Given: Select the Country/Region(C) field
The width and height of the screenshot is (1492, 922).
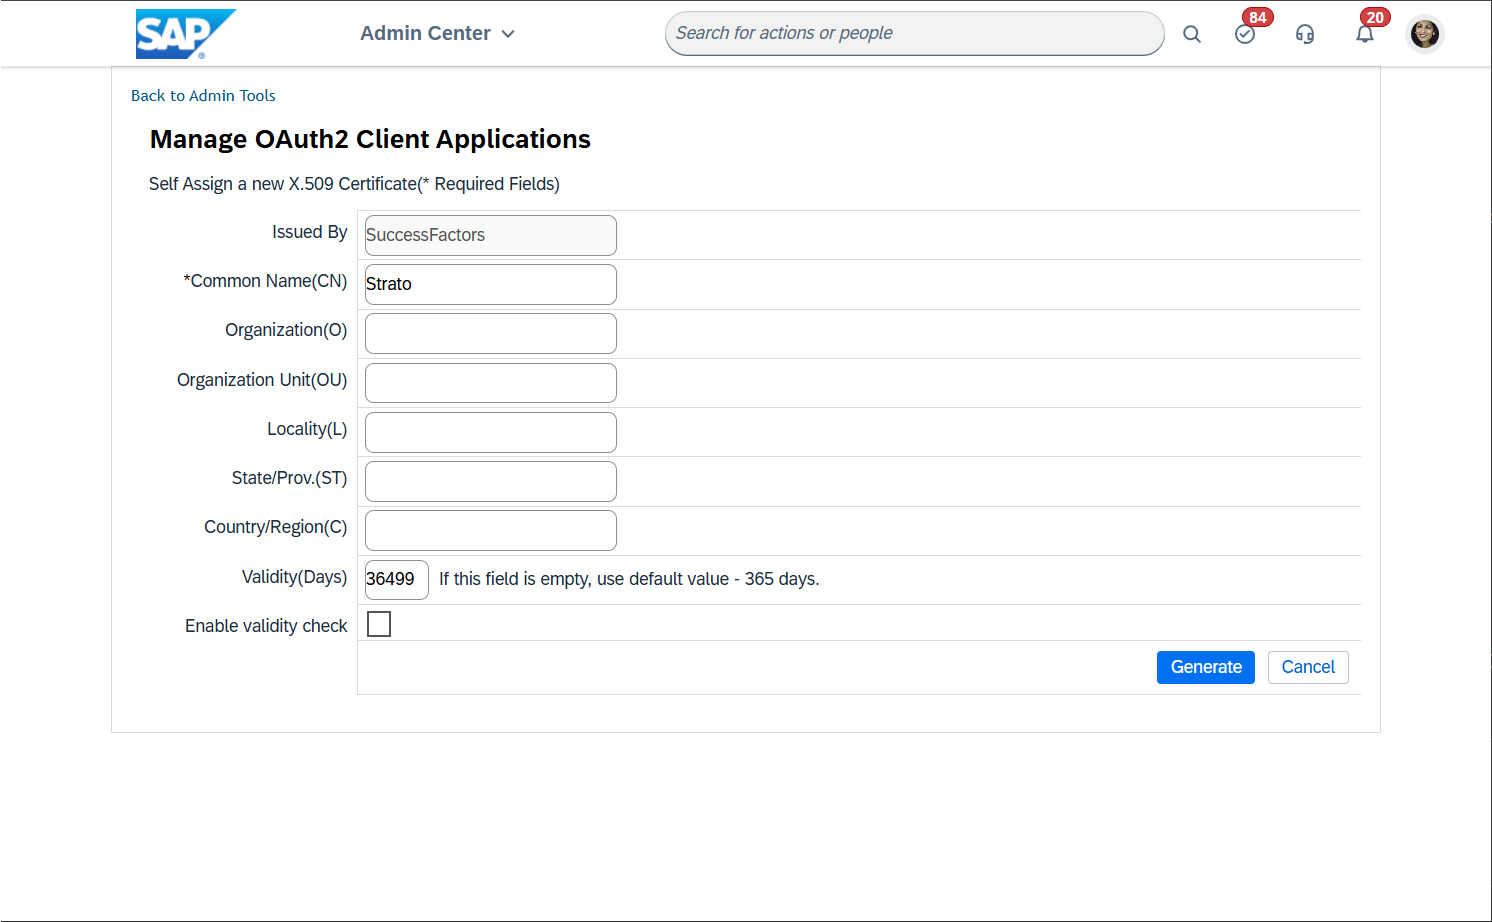Looking at the screenshot, I should [x=490, y=530].
